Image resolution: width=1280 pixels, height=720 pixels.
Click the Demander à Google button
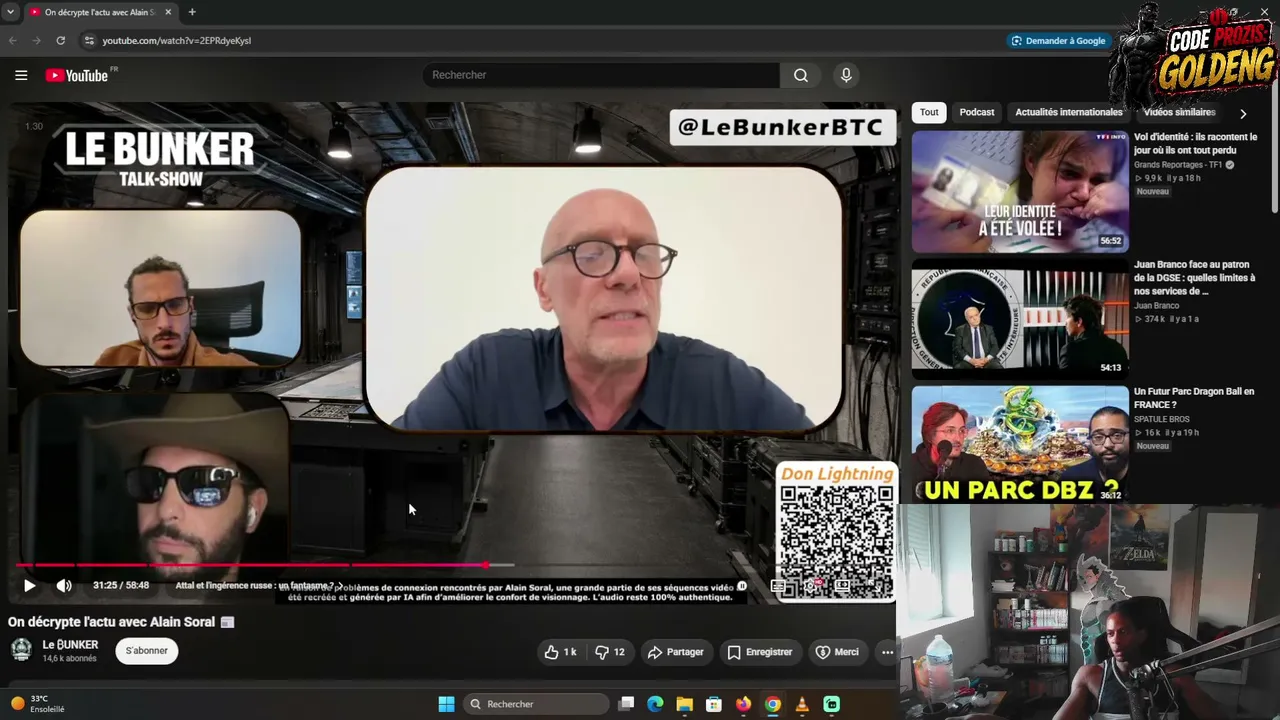click(1058, 41)
